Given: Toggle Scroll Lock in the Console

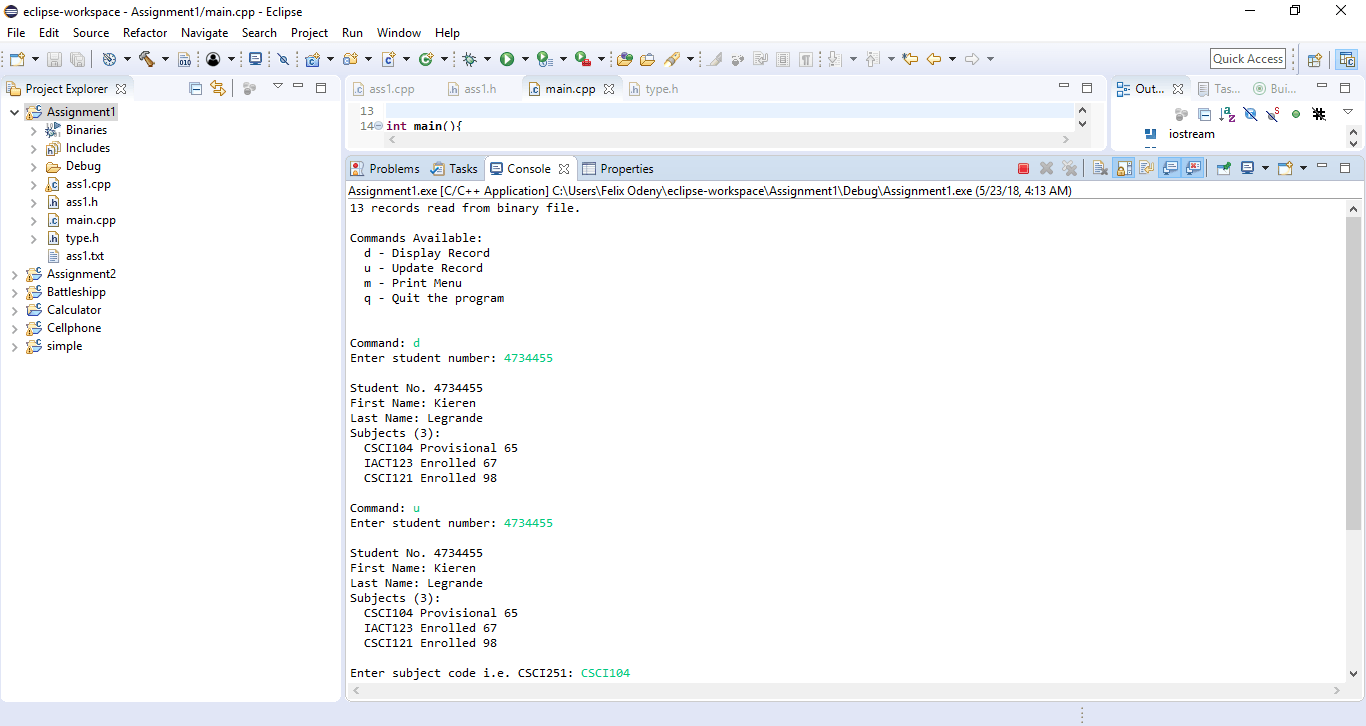Looking at the screenshot, I should pos(1124,169).
